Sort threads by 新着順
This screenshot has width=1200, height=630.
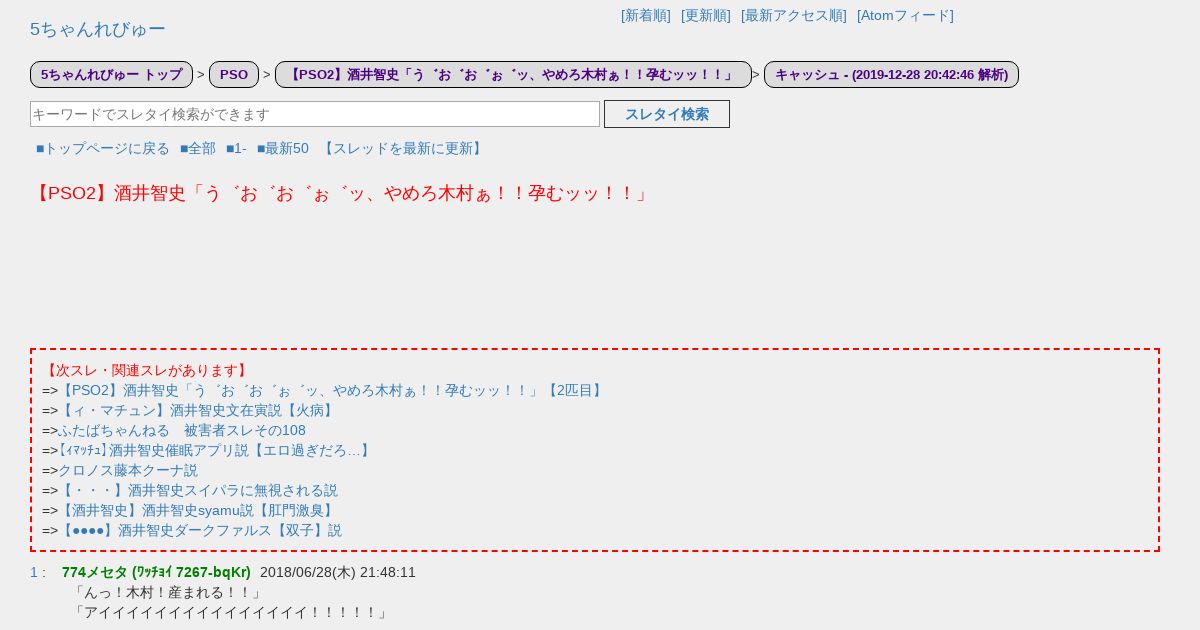646,15
